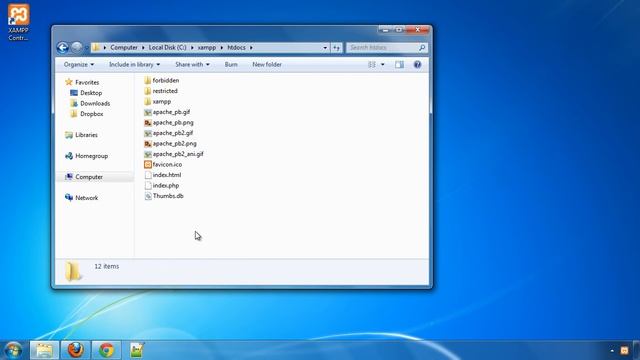Go back using the Explorer back arrow
640x360 pixels.
click(x=62, y=48)
